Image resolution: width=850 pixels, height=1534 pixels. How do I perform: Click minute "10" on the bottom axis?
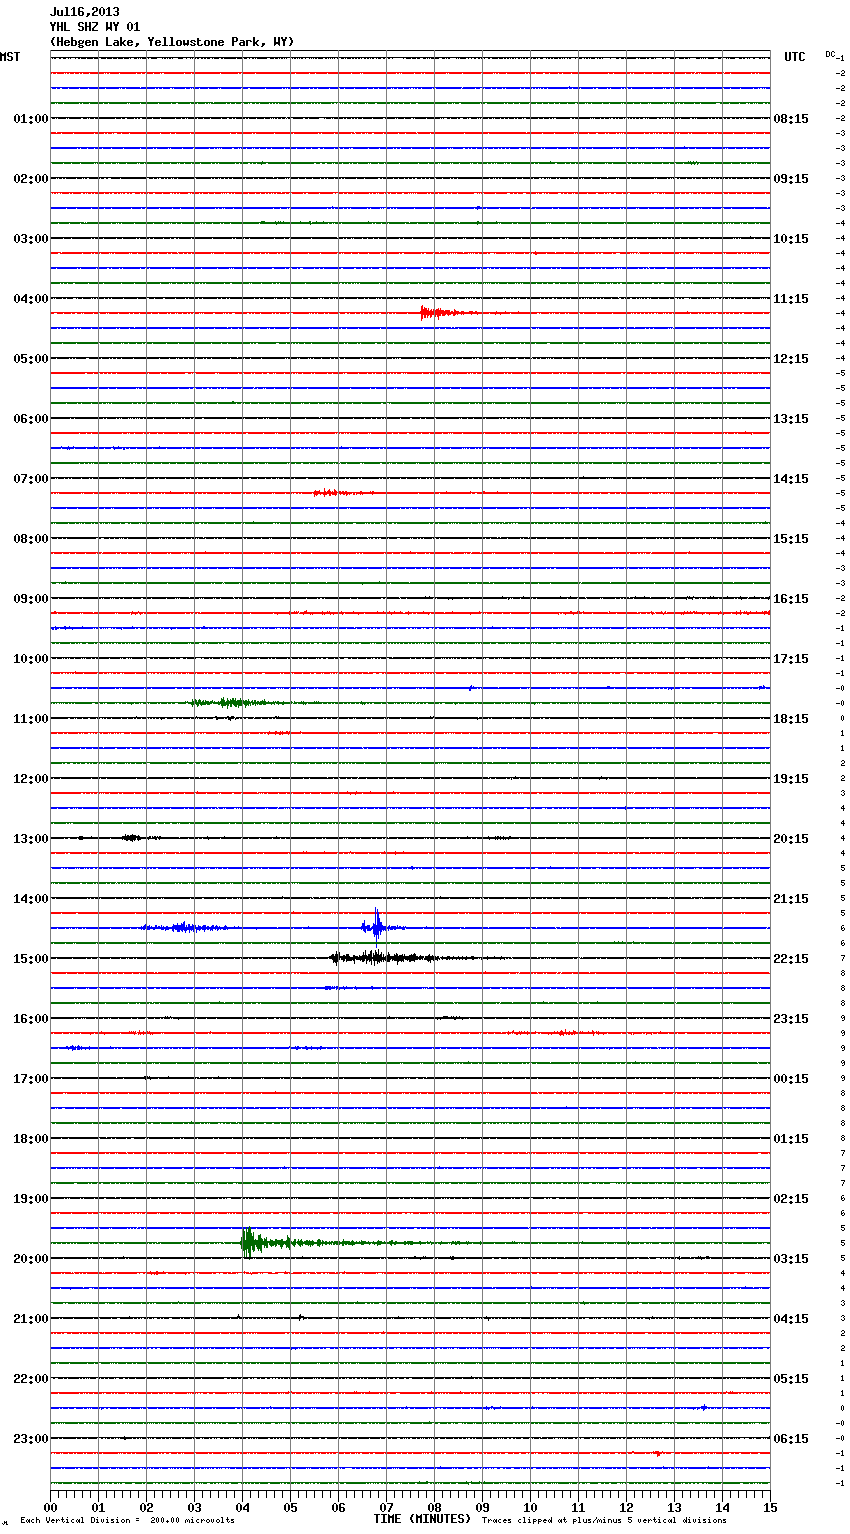[x=530, y=1507]
